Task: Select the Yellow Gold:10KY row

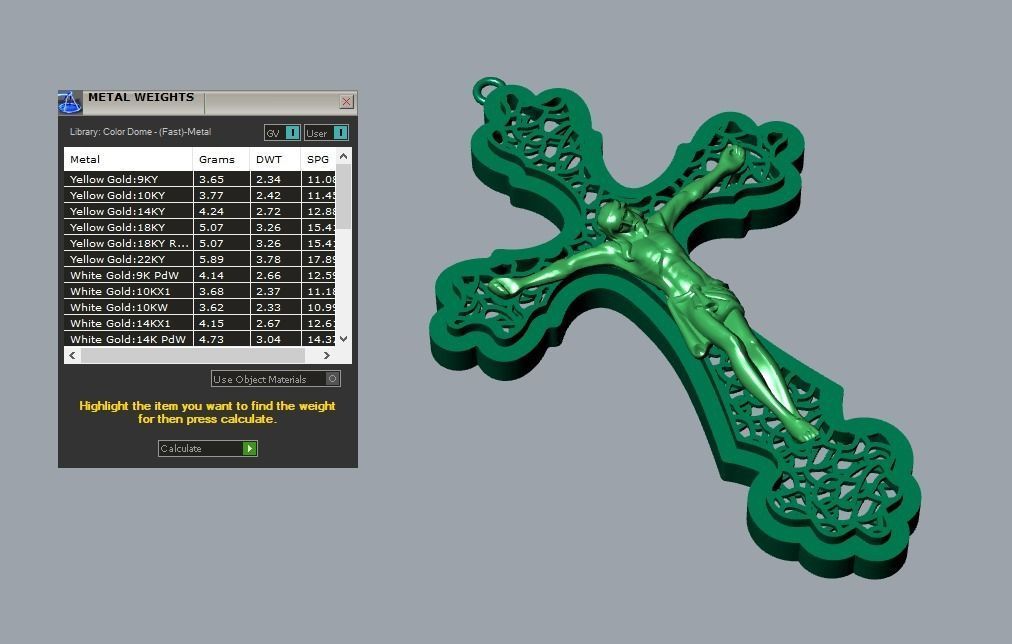Action: tap(199, 195)
